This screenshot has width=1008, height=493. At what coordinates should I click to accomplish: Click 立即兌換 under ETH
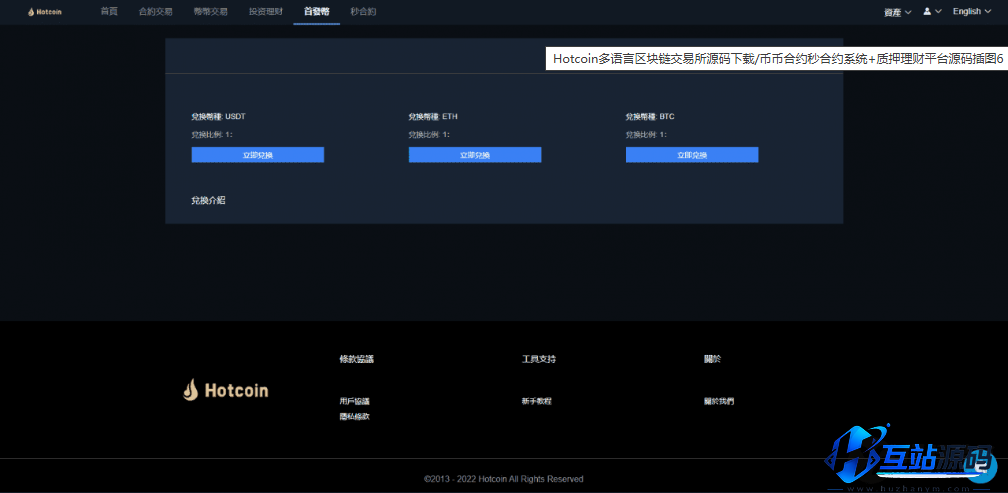point(475,155)
